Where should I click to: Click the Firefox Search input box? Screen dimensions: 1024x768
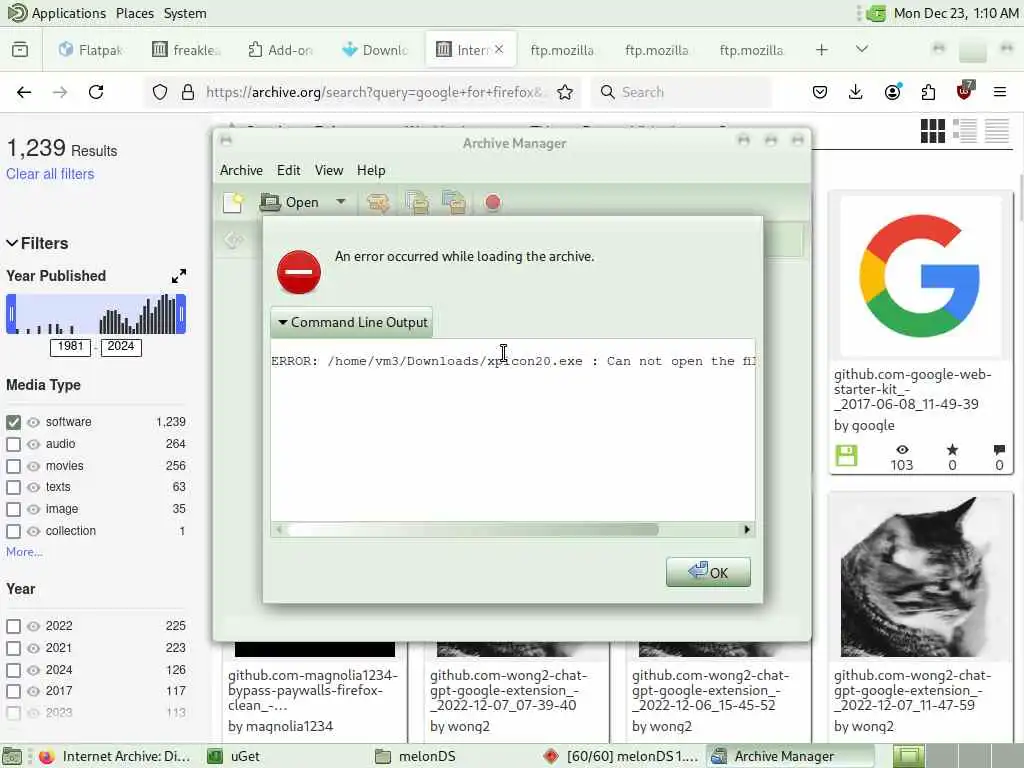681,92
